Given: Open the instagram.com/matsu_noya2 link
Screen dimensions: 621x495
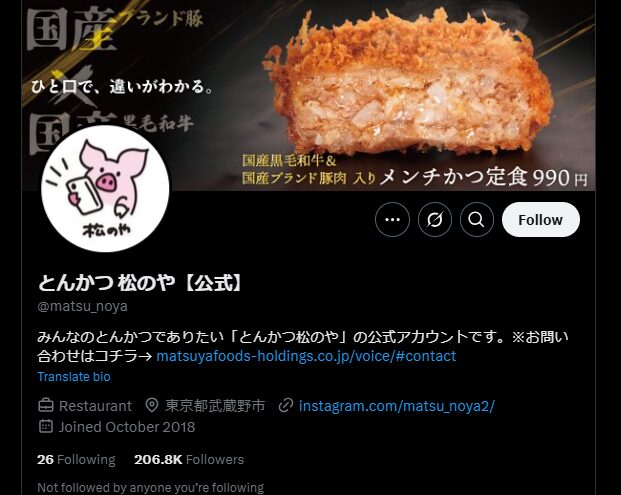Looking at the screenshot, I should [x=396, y=406].
